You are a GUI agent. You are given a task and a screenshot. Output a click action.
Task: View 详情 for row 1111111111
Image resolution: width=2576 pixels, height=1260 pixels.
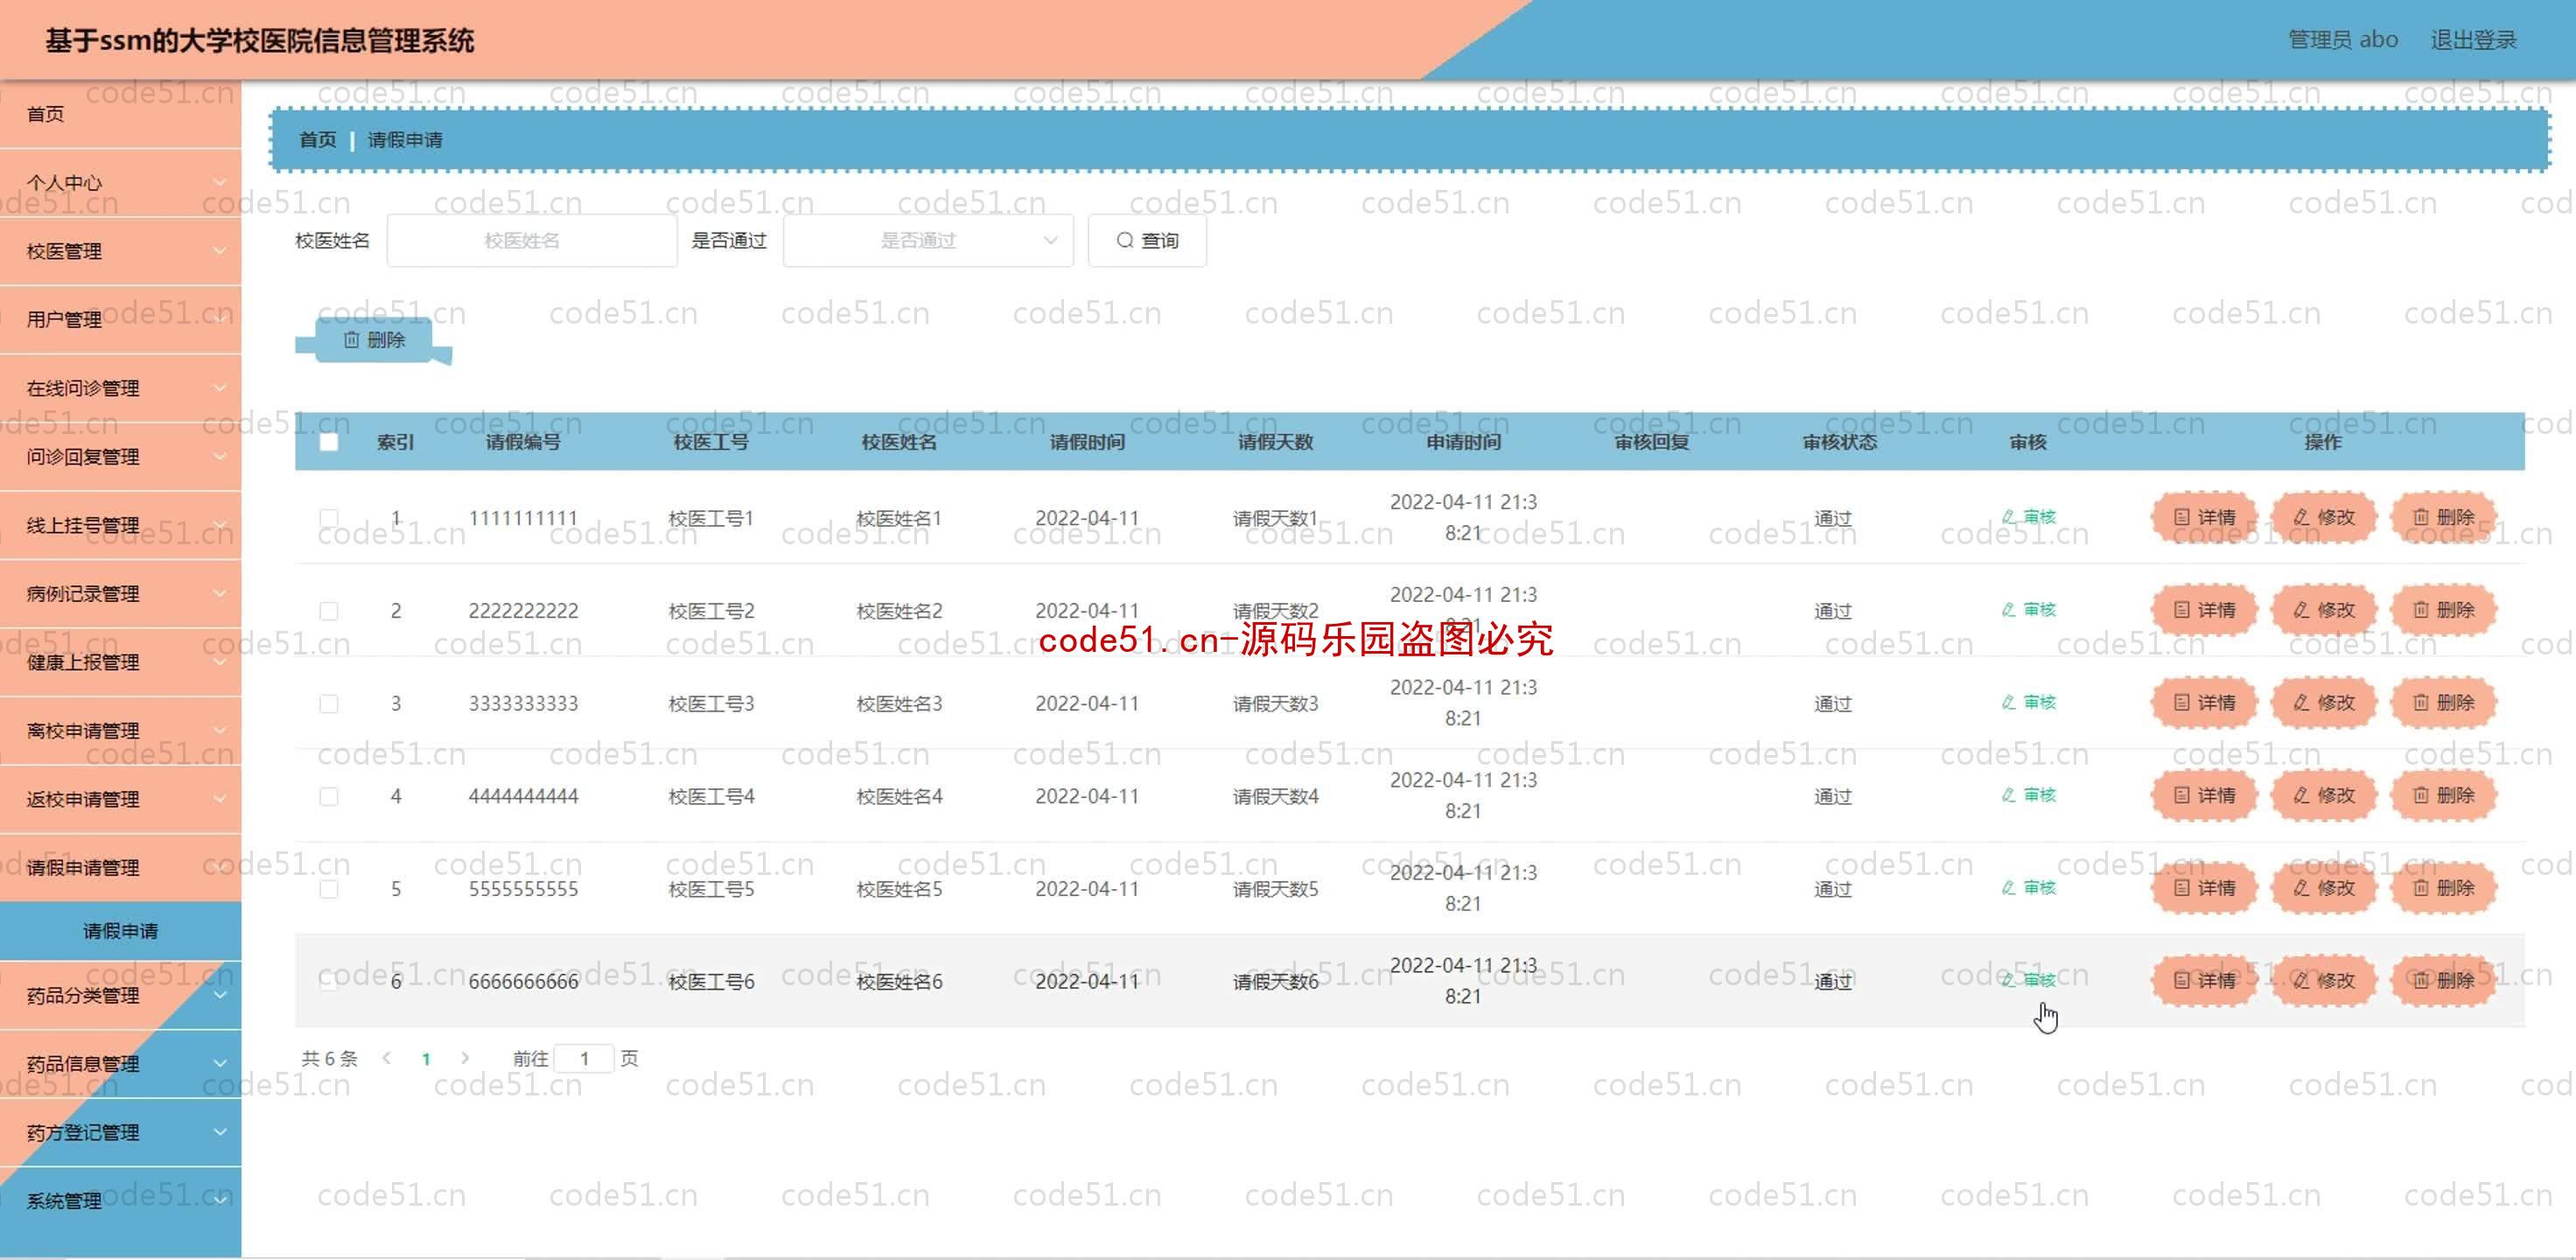2204,517
